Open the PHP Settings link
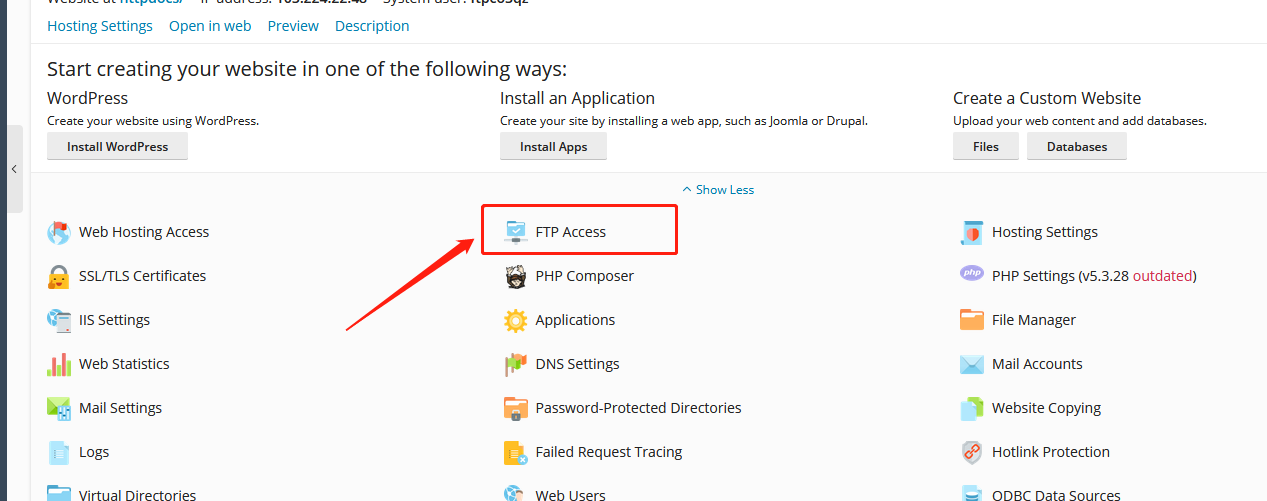 1094,276
